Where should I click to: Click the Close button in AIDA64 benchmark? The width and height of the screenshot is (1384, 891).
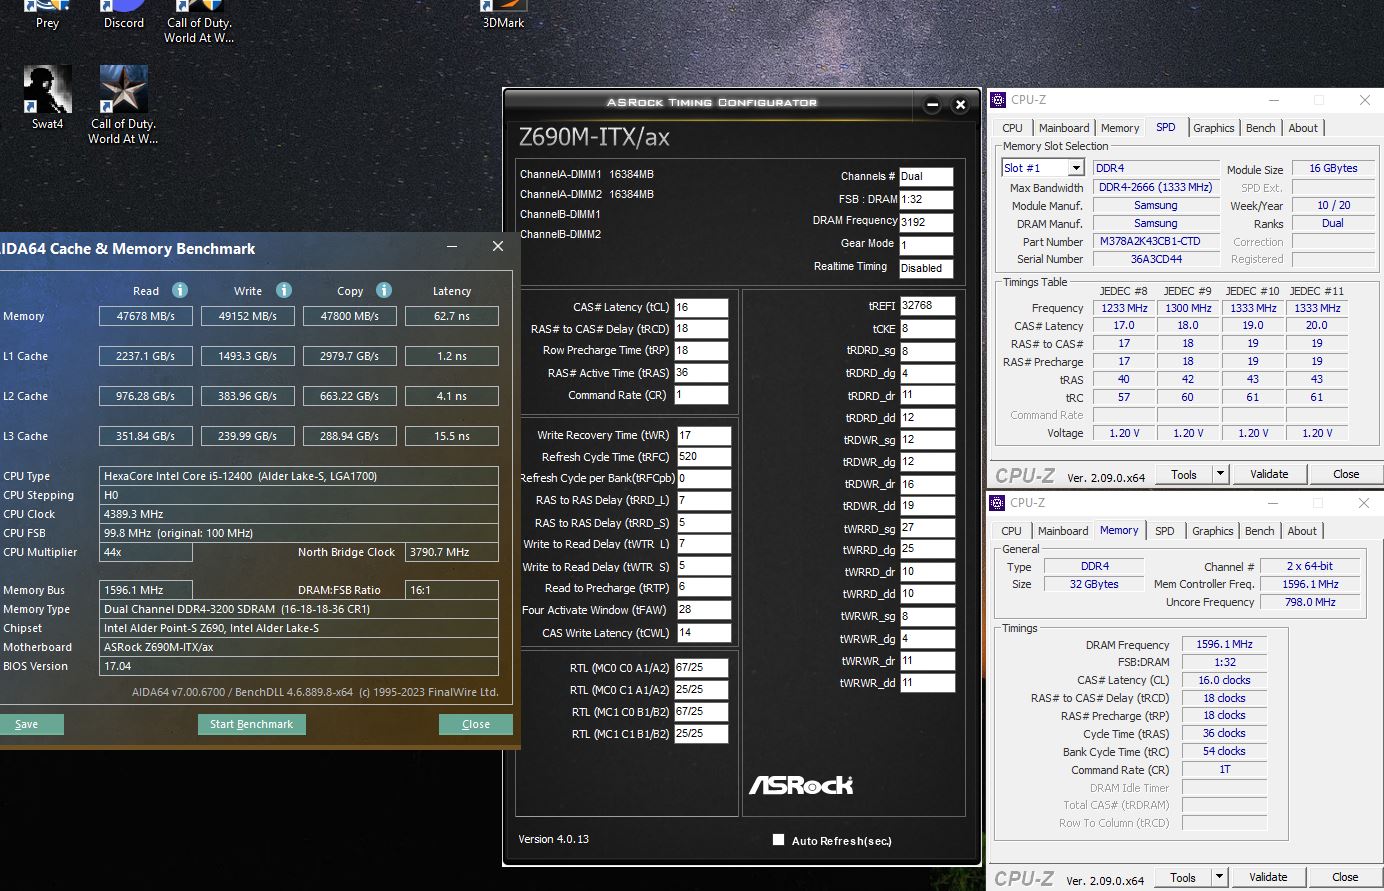[x=476, y=724]
